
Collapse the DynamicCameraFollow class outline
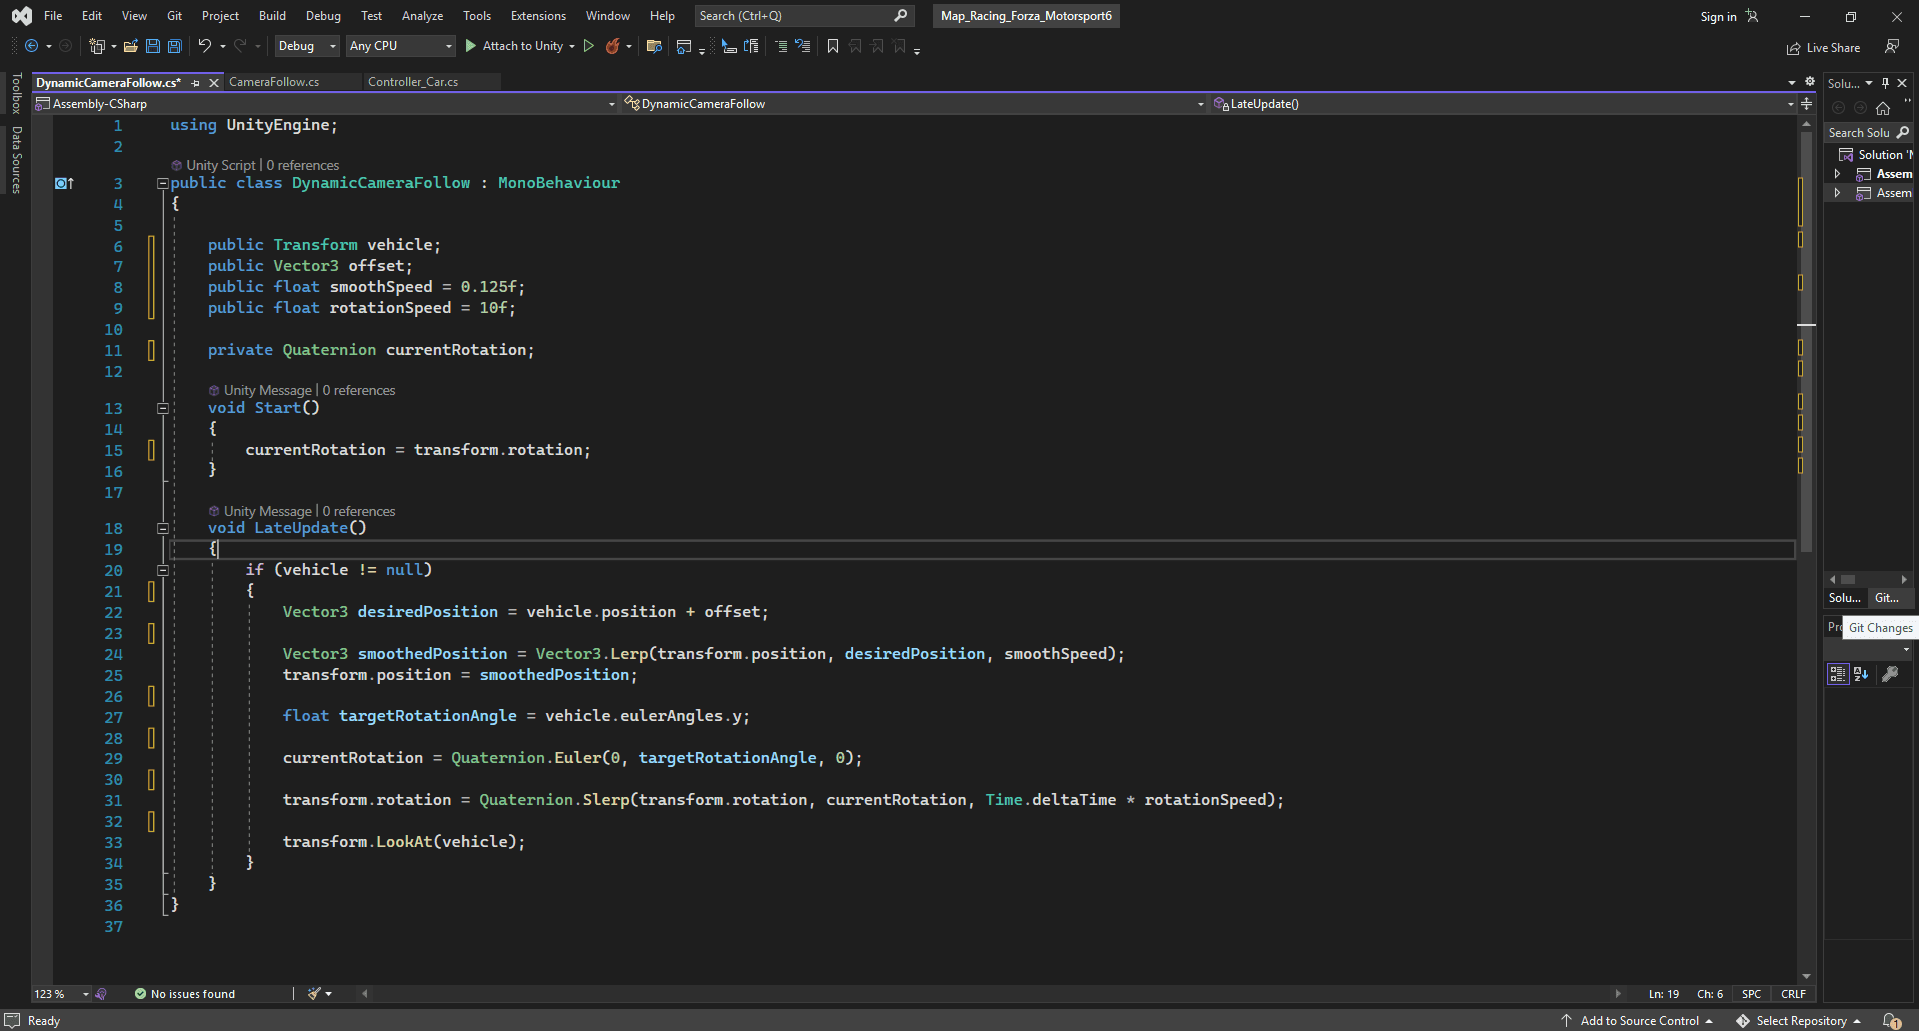[162, 183]
